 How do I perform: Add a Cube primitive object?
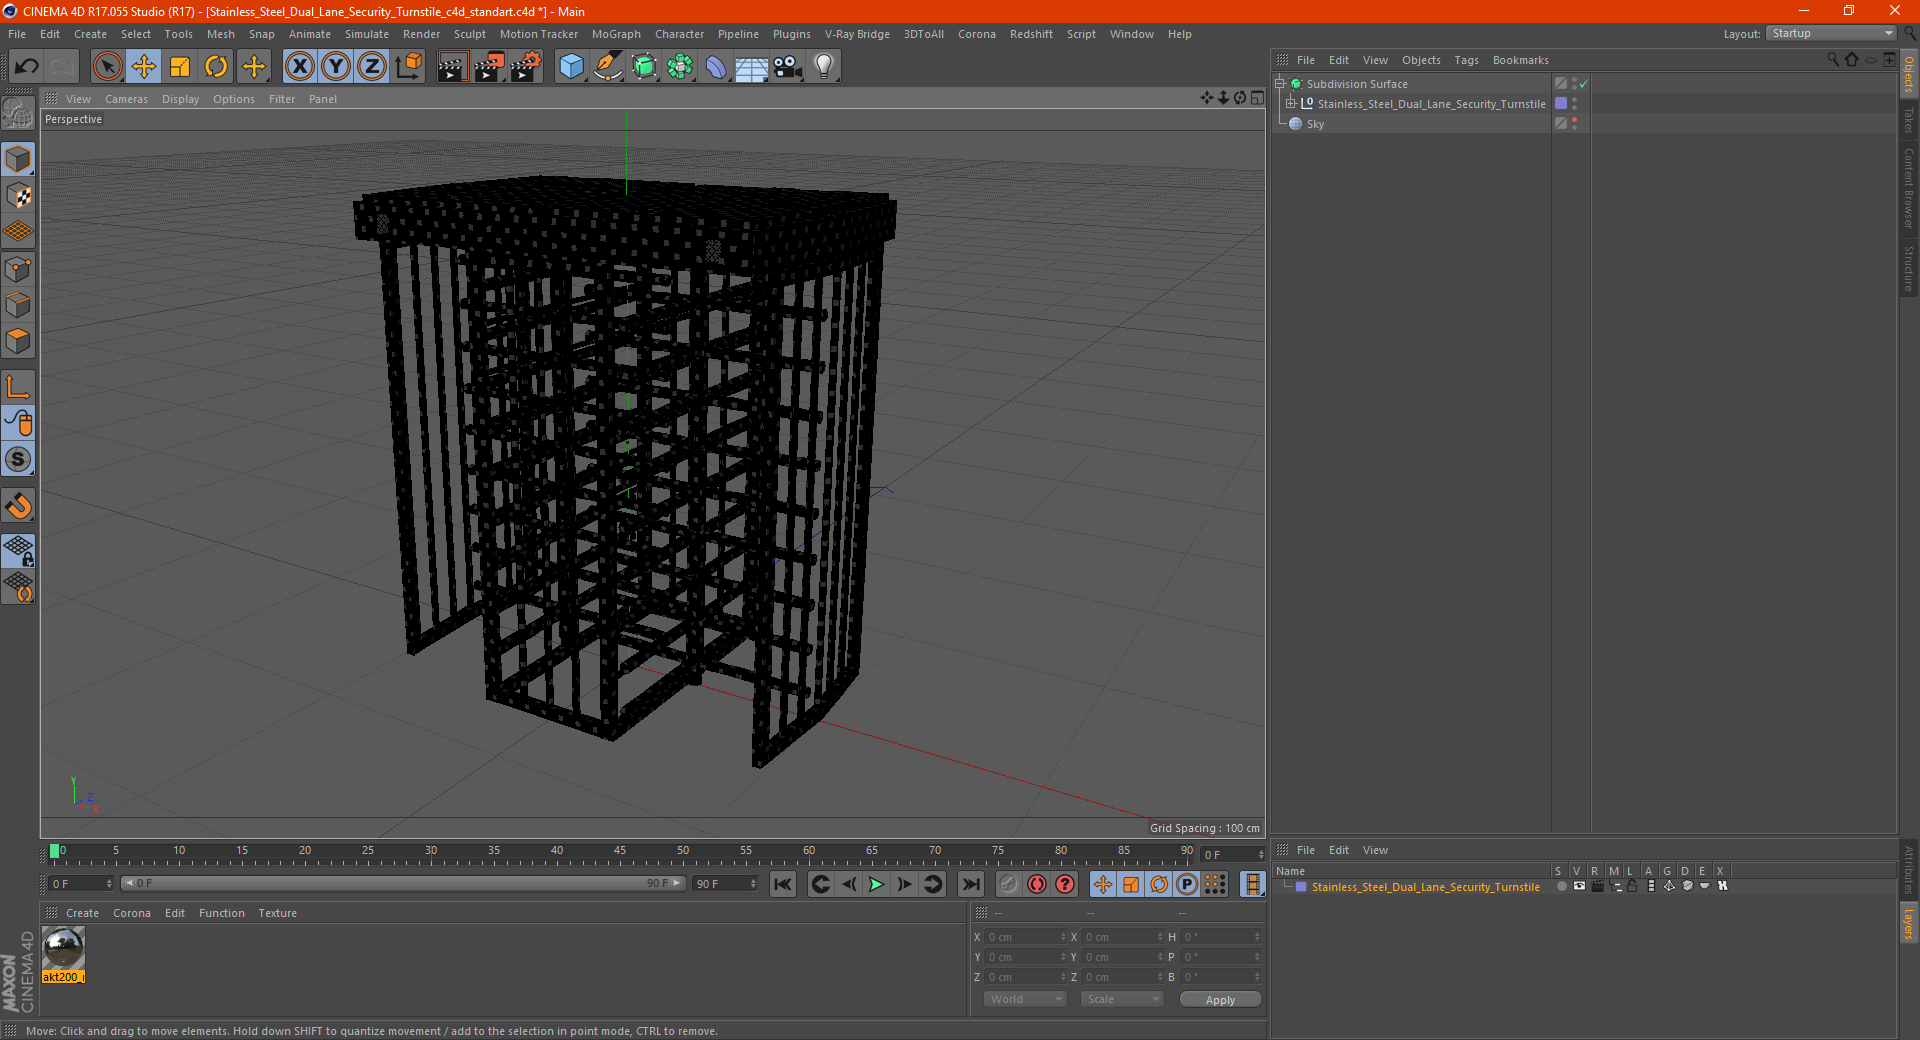571,67
